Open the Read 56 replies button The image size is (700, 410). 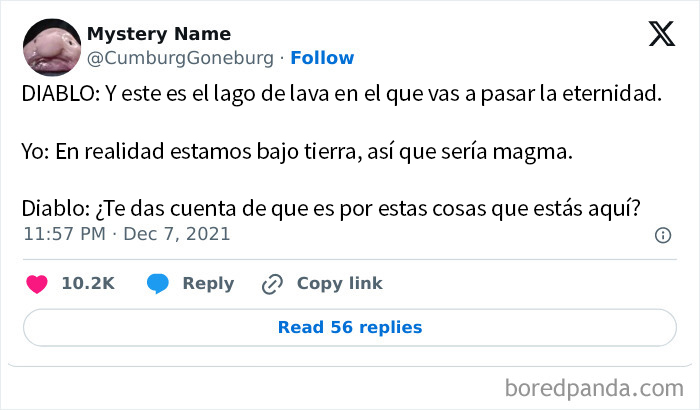coord(350,327)
